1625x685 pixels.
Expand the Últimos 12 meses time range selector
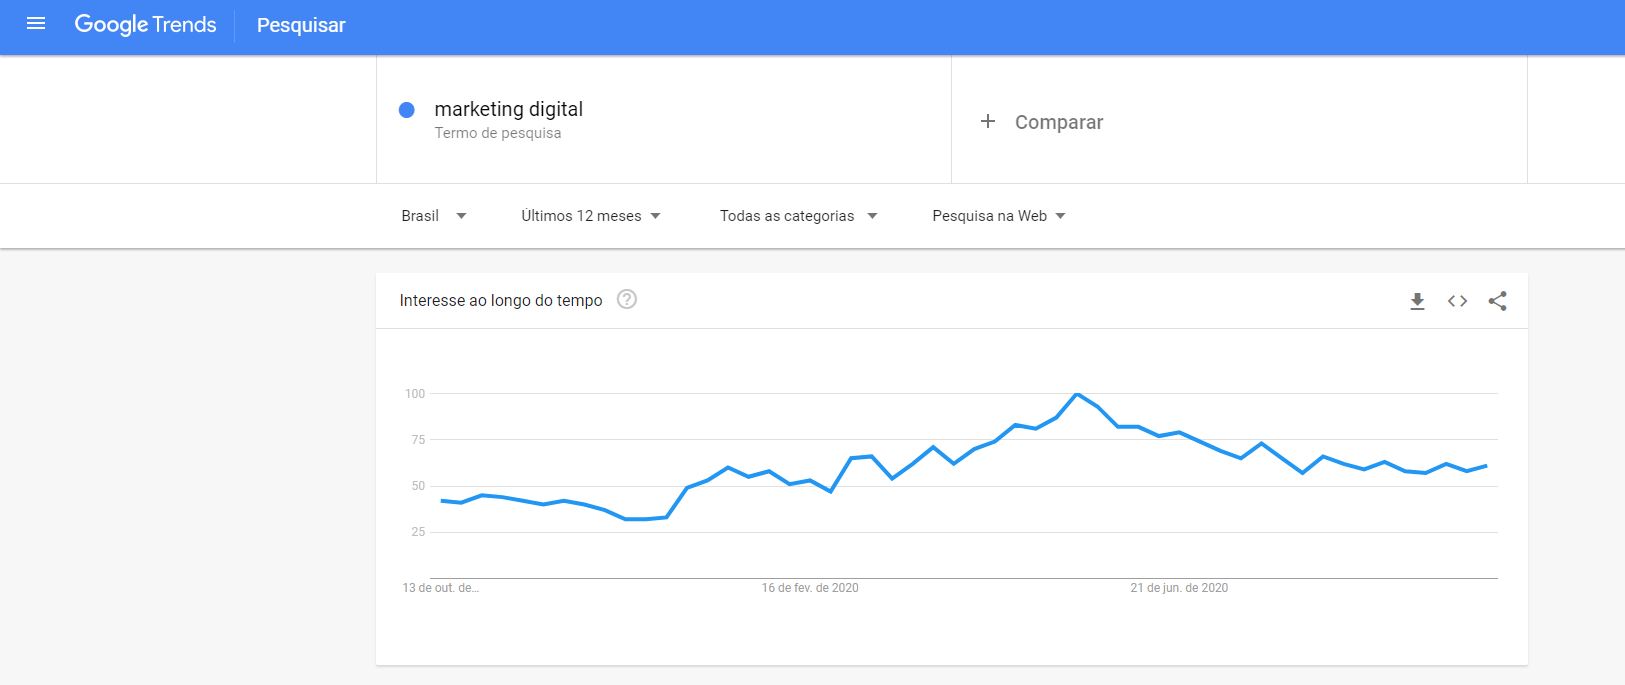590,215
